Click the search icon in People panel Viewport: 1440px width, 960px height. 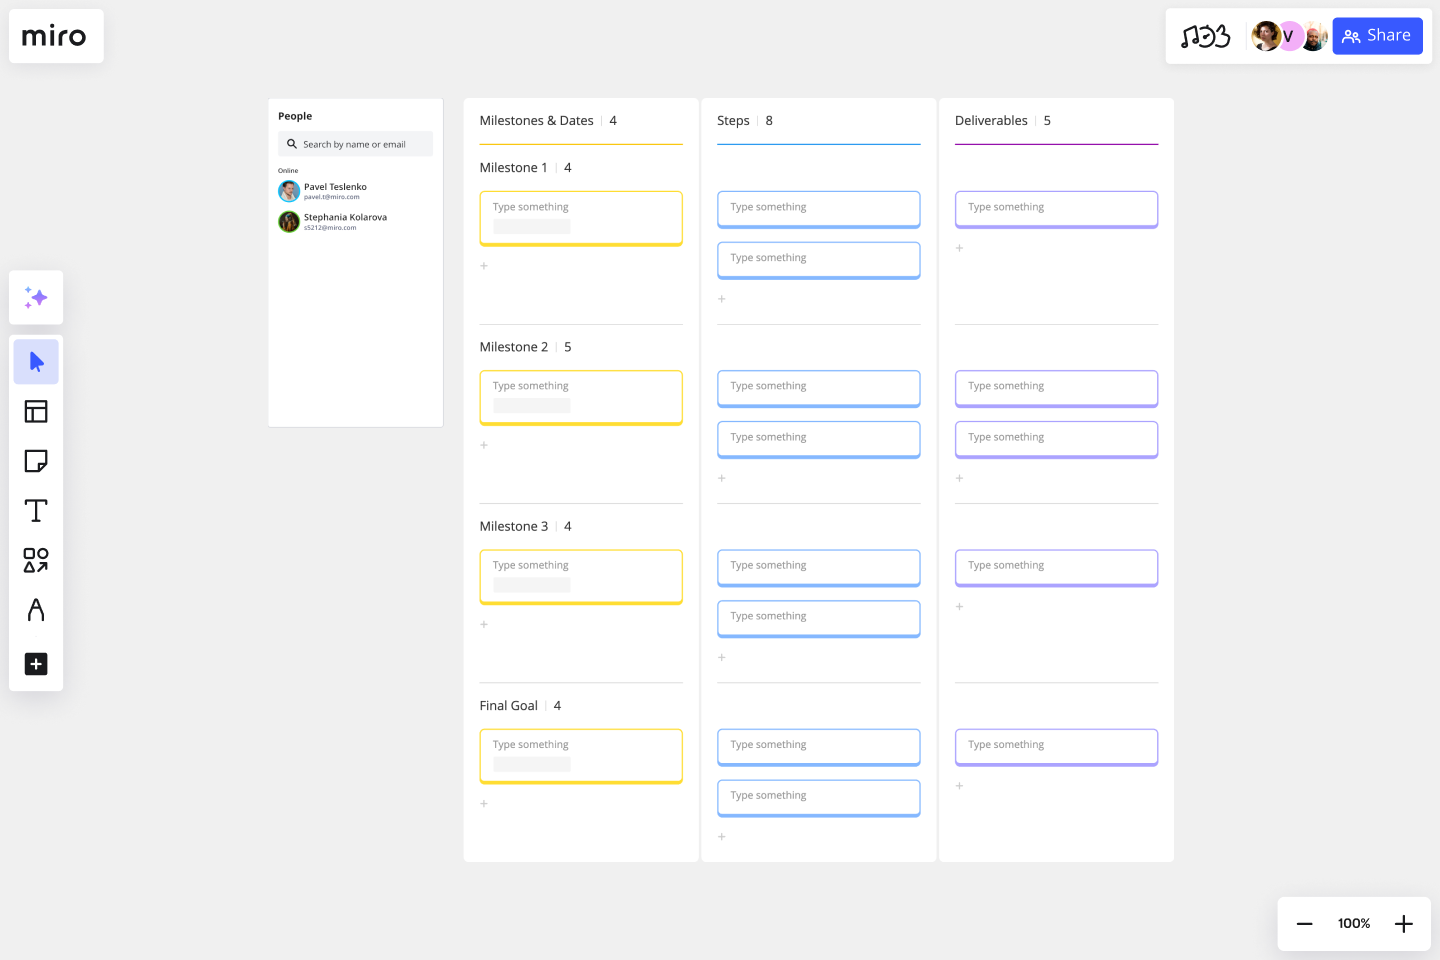(x=290, y=144)
